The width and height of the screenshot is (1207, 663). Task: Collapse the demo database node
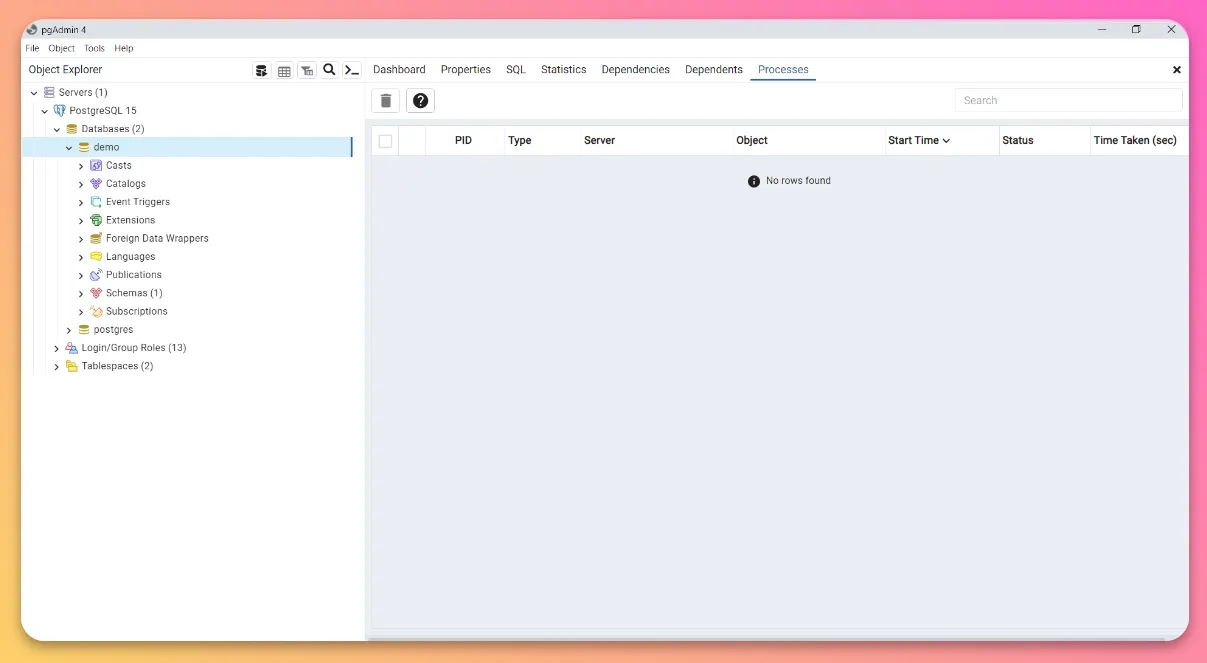pos(69,148)
